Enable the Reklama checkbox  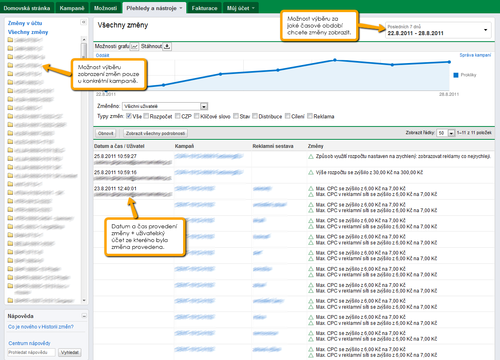point(310,116)
